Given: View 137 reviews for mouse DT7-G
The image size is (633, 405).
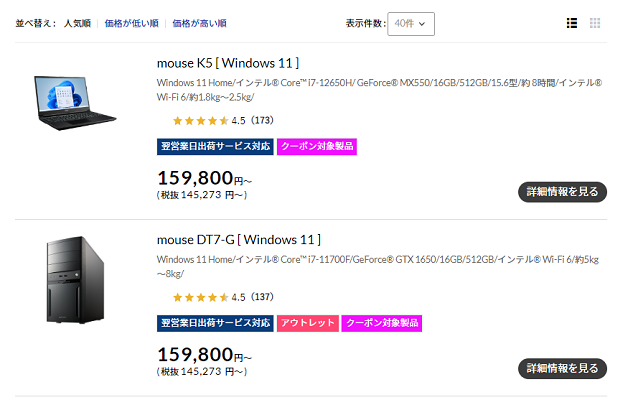Looking at the screenshot, I should pos(262,297).
